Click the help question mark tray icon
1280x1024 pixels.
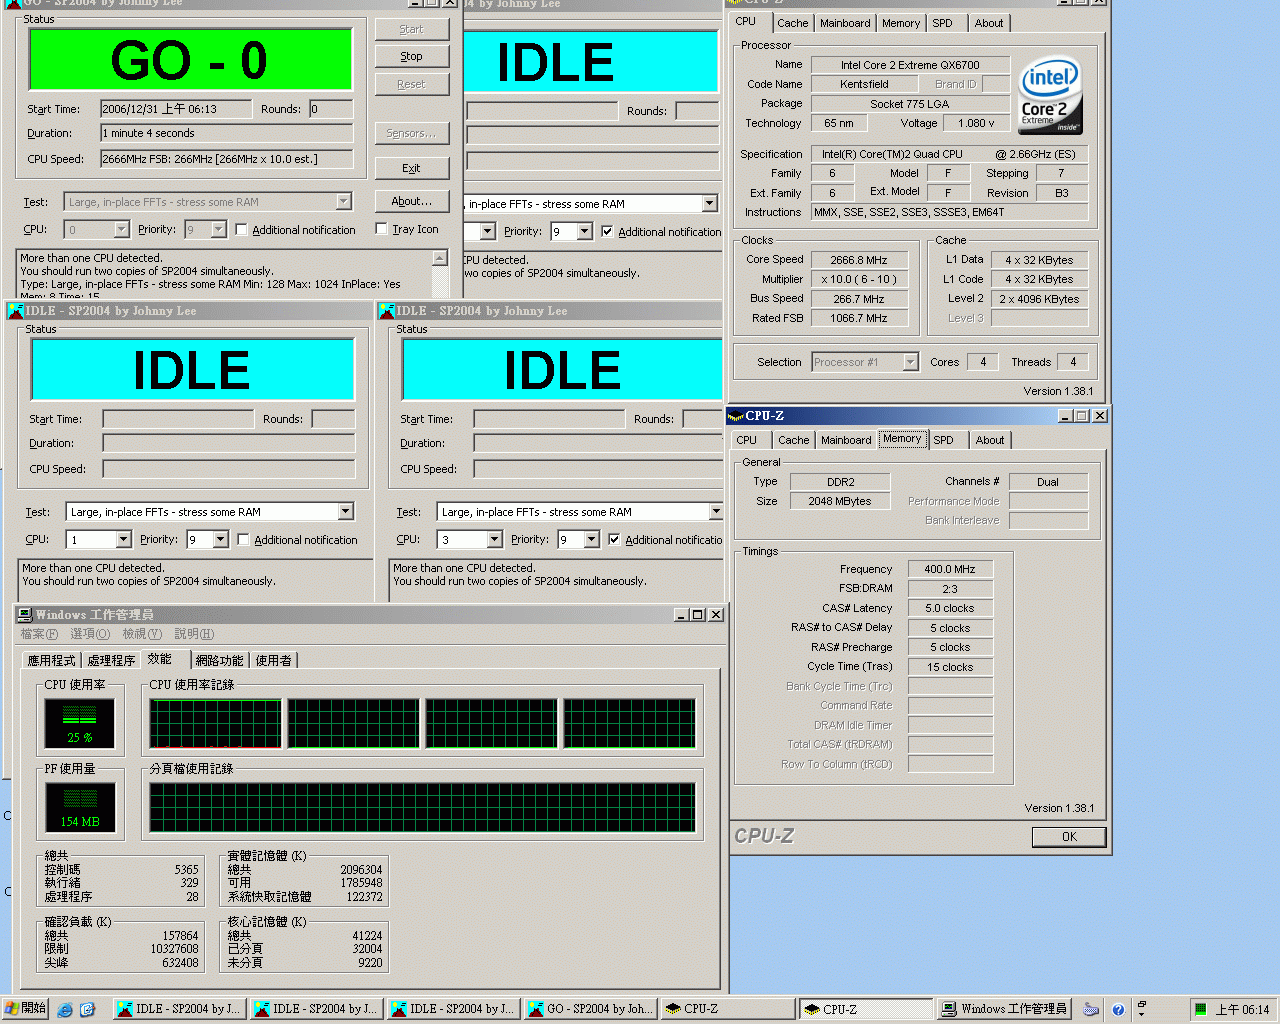(x=1118, y=1010)
